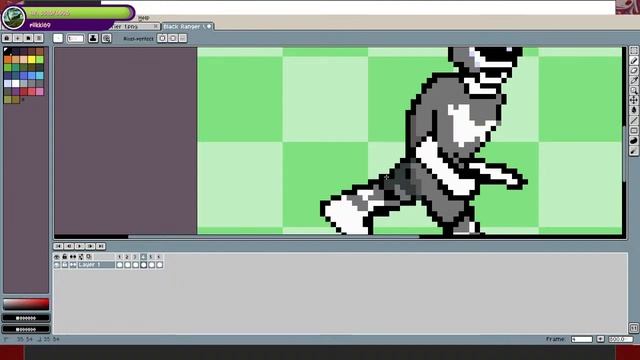Select frame 2 header in timeline
The image size is (640, 360).
pos(127,257)
